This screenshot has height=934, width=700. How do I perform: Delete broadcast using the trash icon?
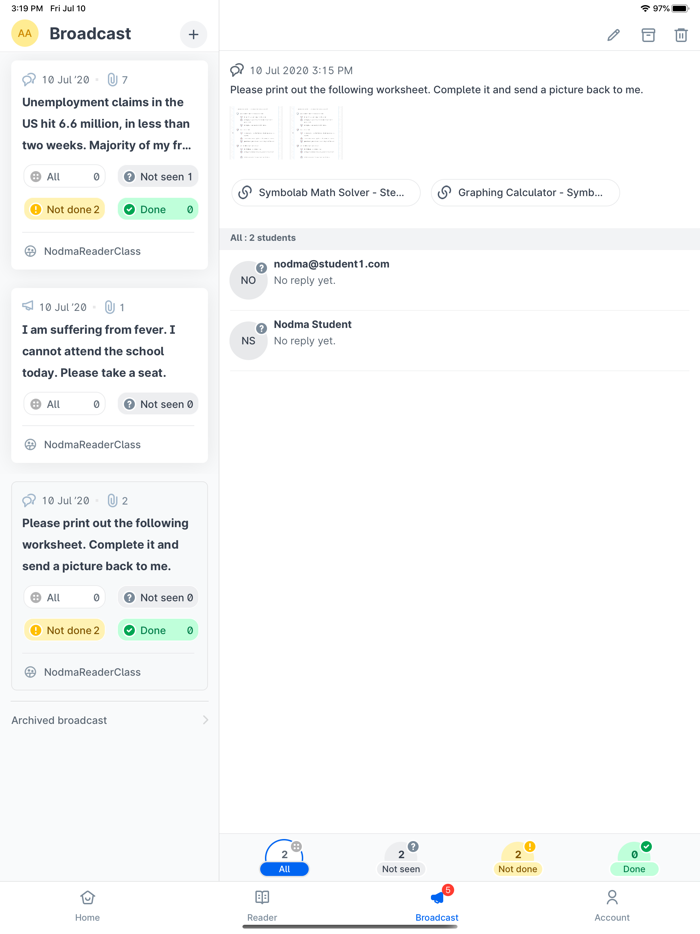681,35
